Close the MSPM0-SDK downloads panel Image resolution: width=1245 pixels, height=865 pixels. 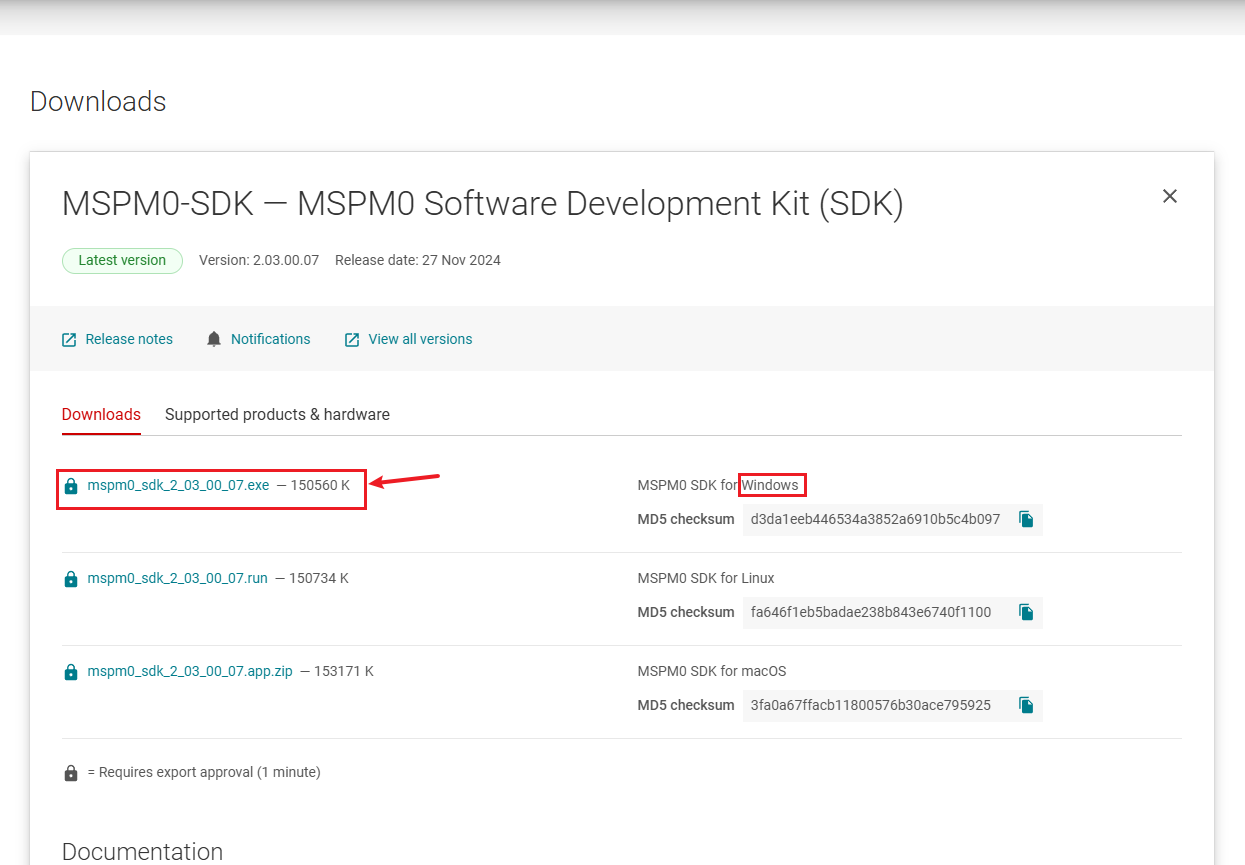[1170, 196]
